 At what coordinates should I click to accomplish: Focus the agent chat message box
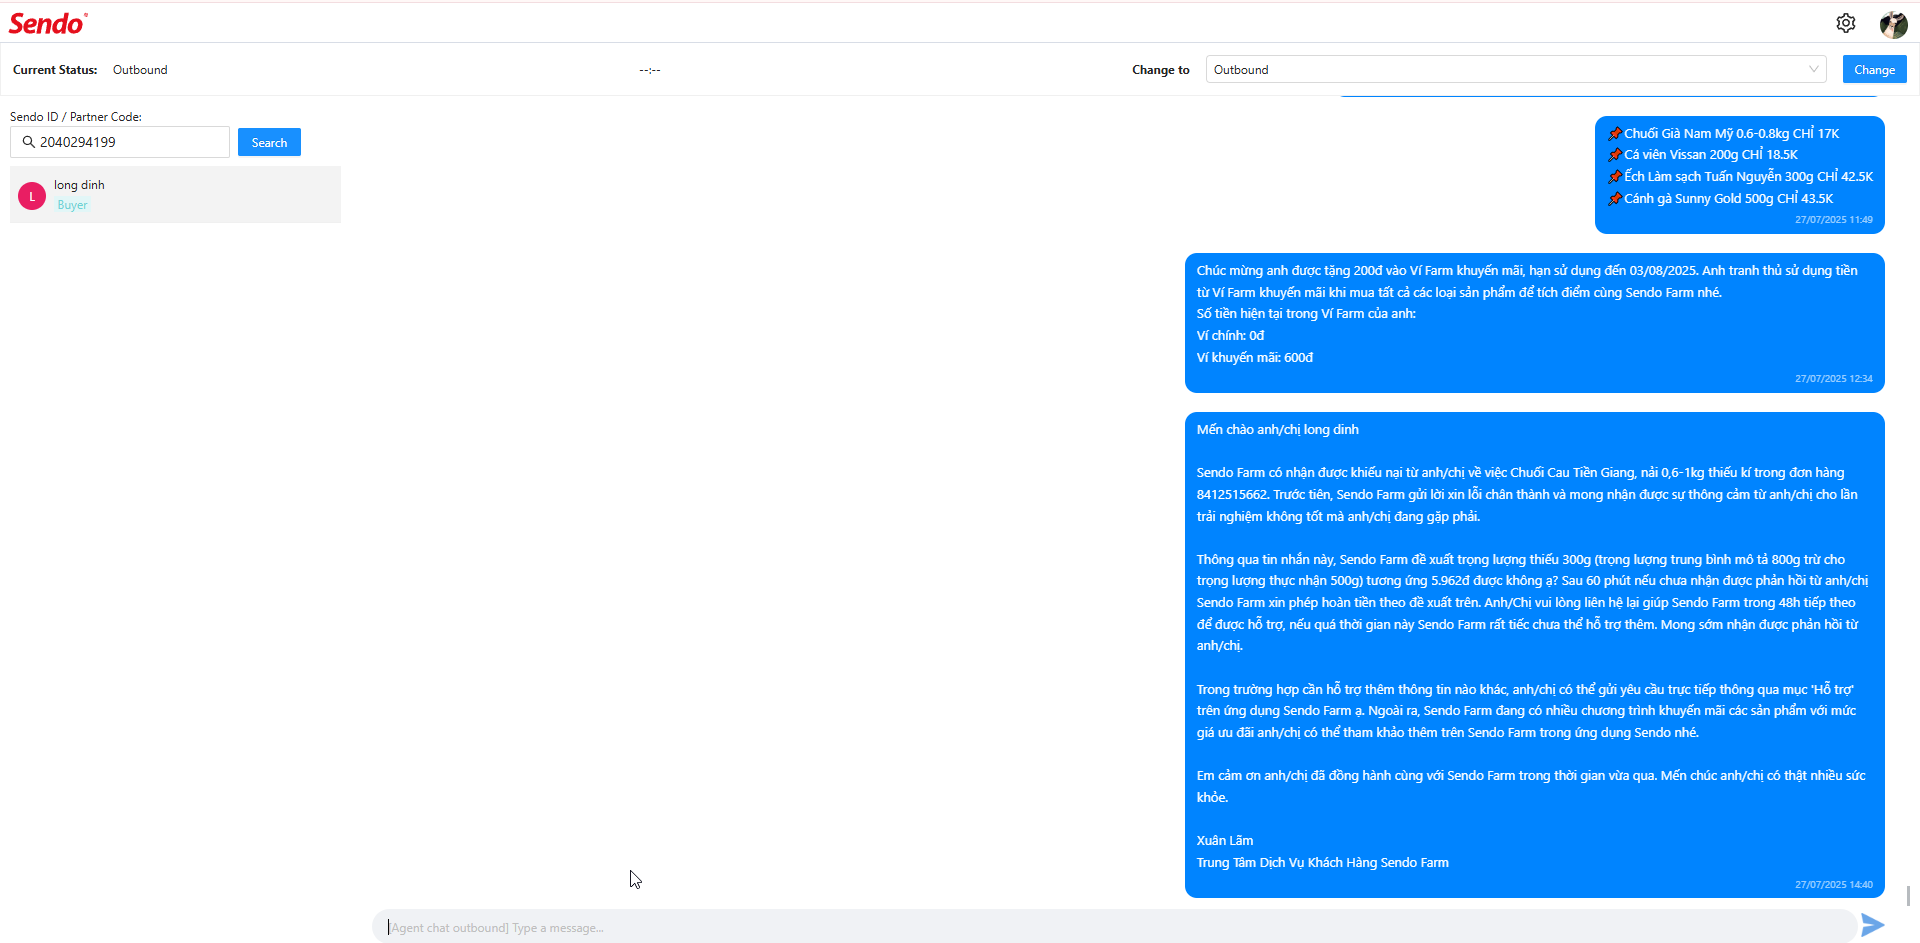pos(1114,927)
